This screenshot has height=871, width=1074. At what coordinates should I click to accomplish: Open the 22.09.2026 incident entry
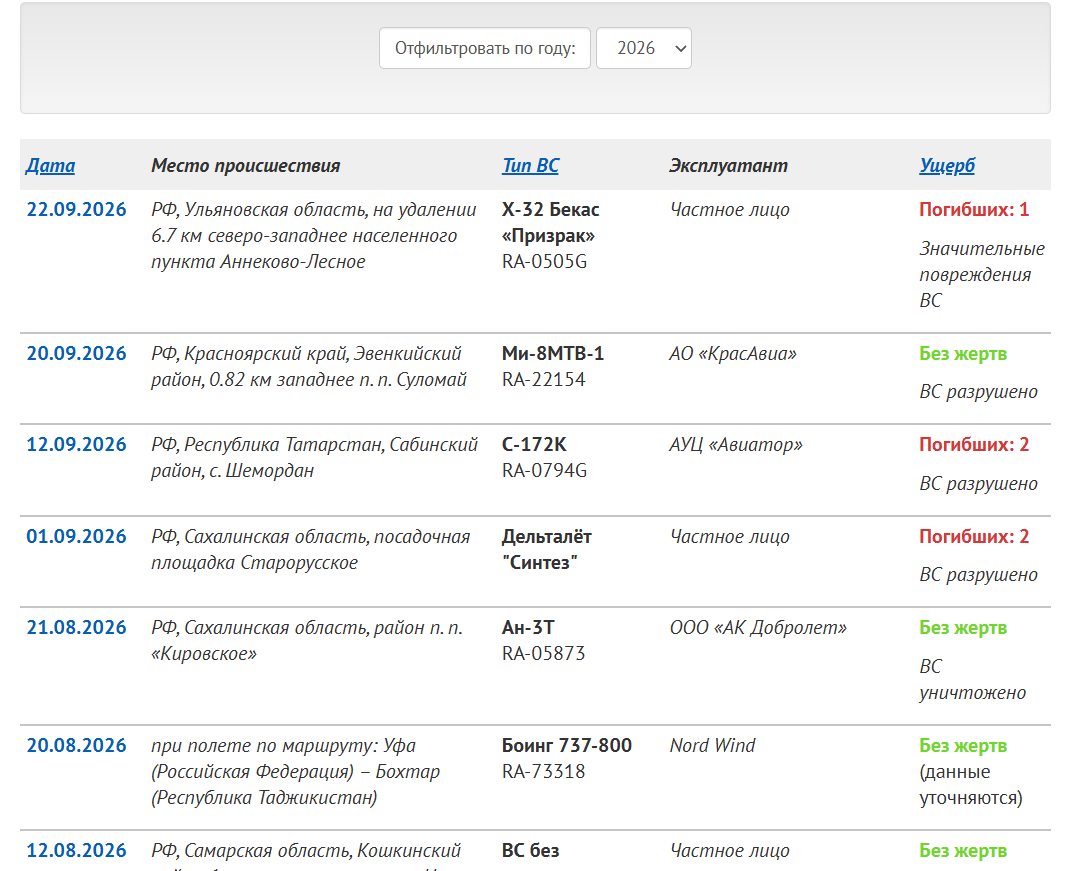[76, 210]
